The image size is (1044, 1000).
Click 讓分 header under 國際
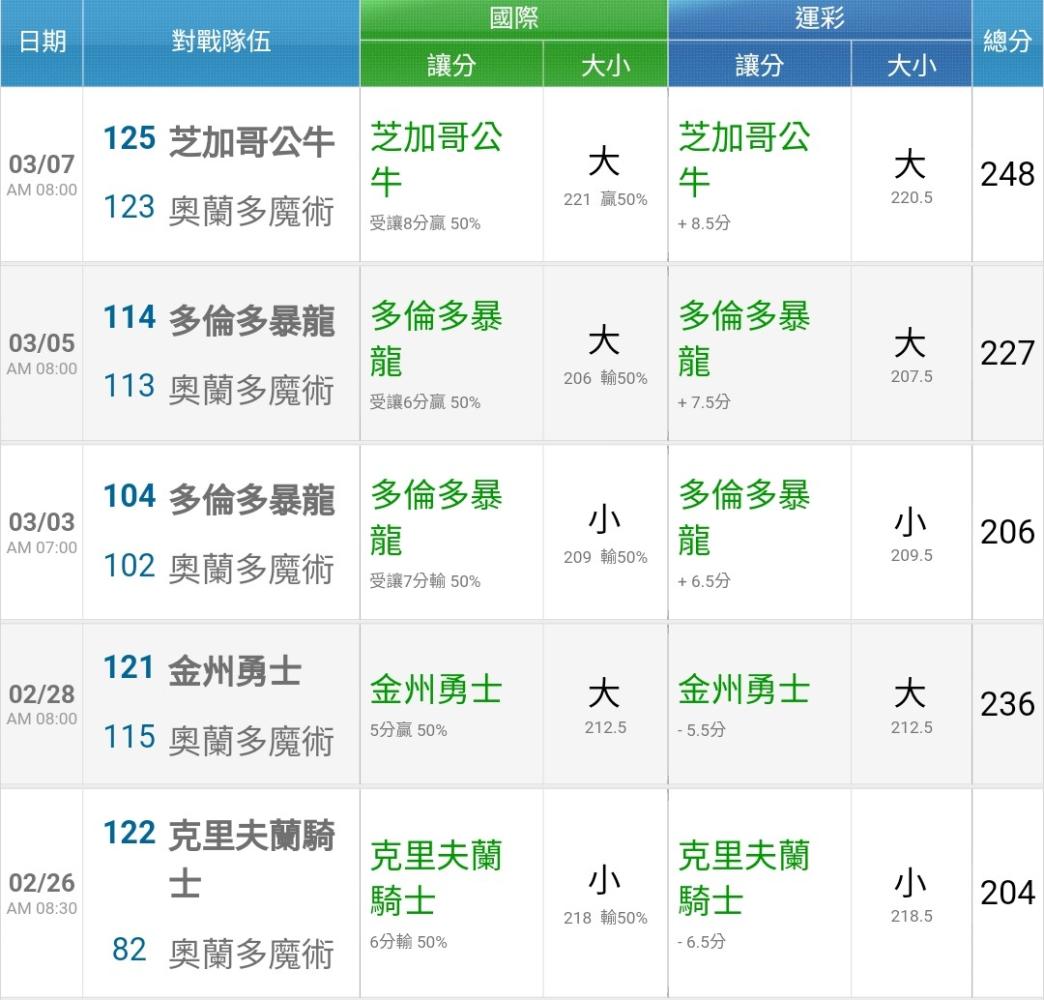451,65
